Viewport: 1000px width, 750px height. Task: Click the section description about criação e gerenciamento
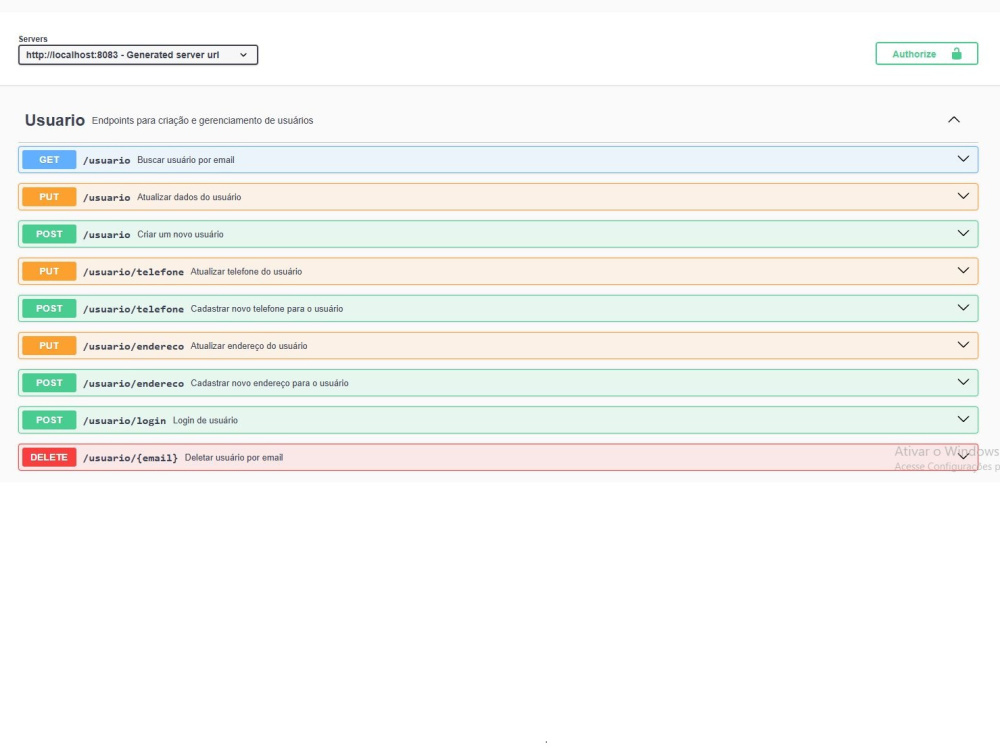(x=202, y=121)
